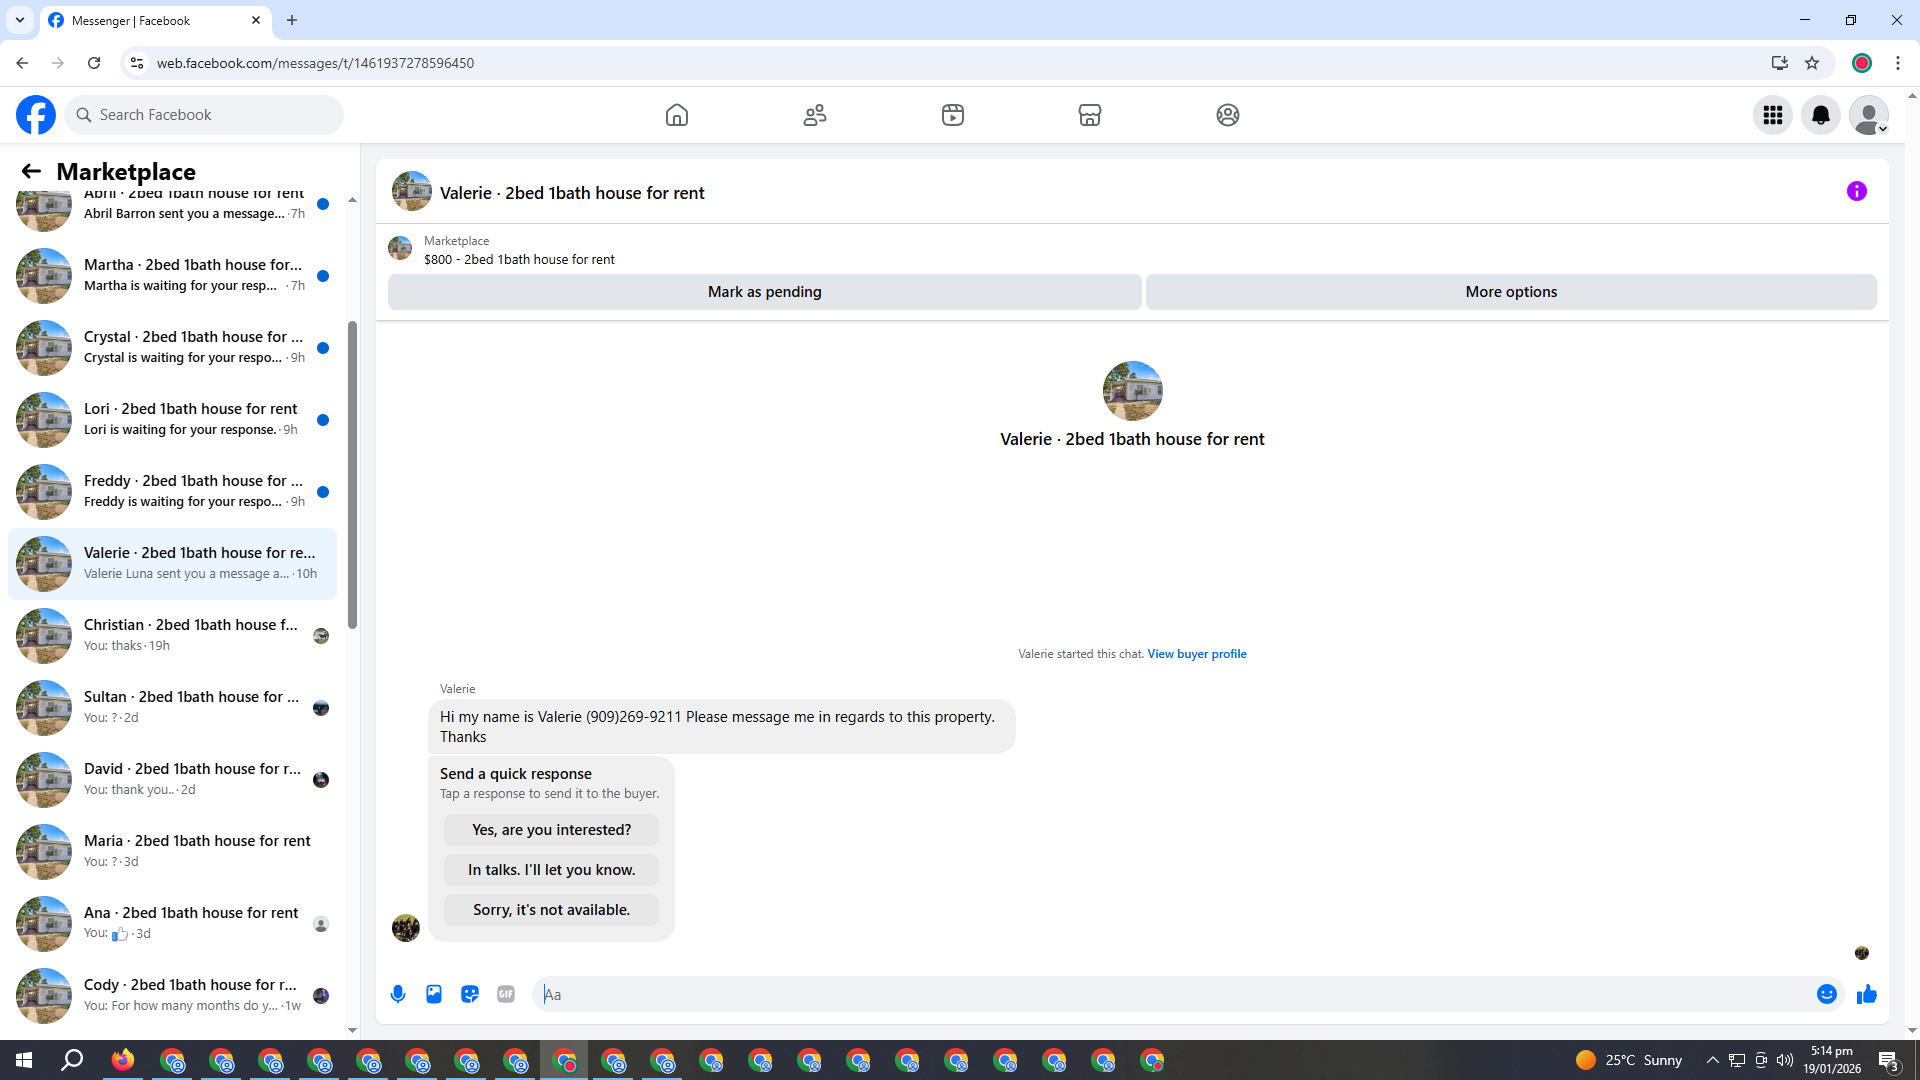Click More options for the listing
The height and width of the screenshot is (1080, 1920).
click(x=1511, y=292)
